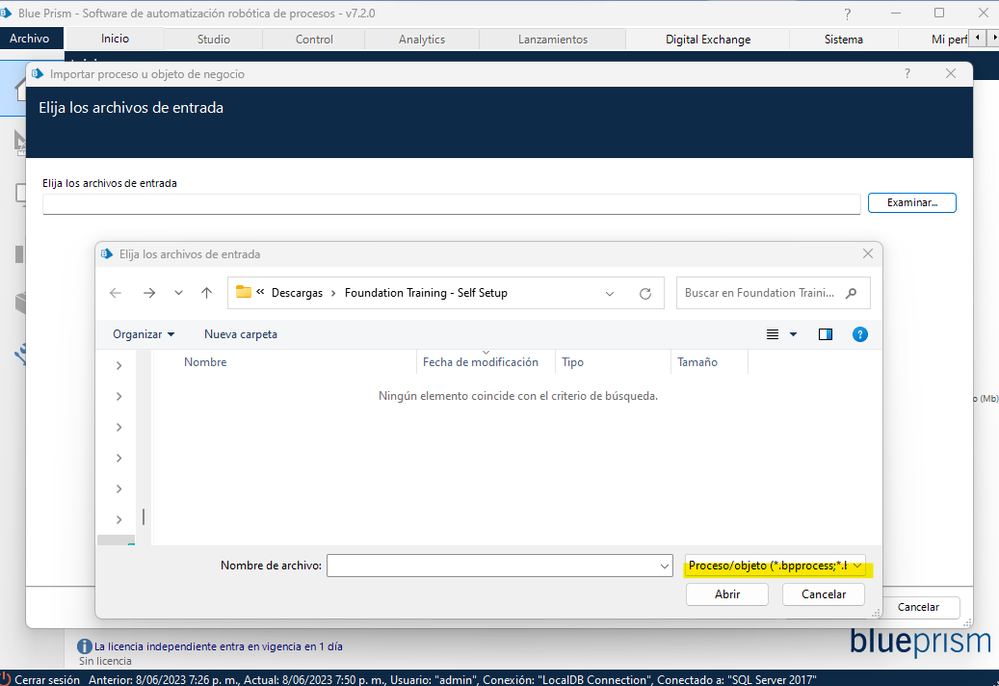Open the Nombre de archivo dropdown arrow
The height and width of the screenshot is (686, 999).
pyautogui.click(x=665, y=566)
